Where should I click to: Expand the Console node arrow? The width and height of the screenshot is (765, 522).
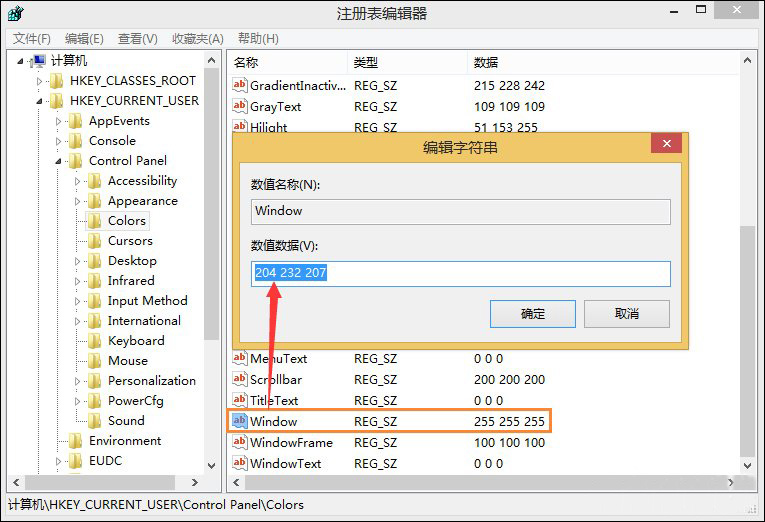tap(59, 141)
